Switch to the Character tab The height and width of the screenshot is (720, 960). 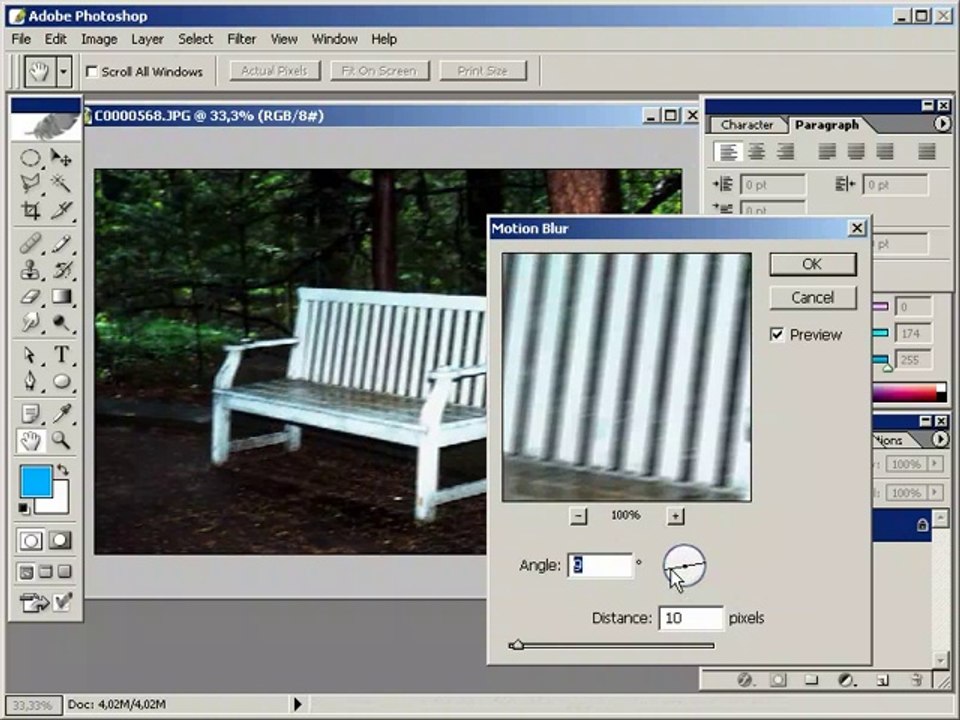[746, 125]
